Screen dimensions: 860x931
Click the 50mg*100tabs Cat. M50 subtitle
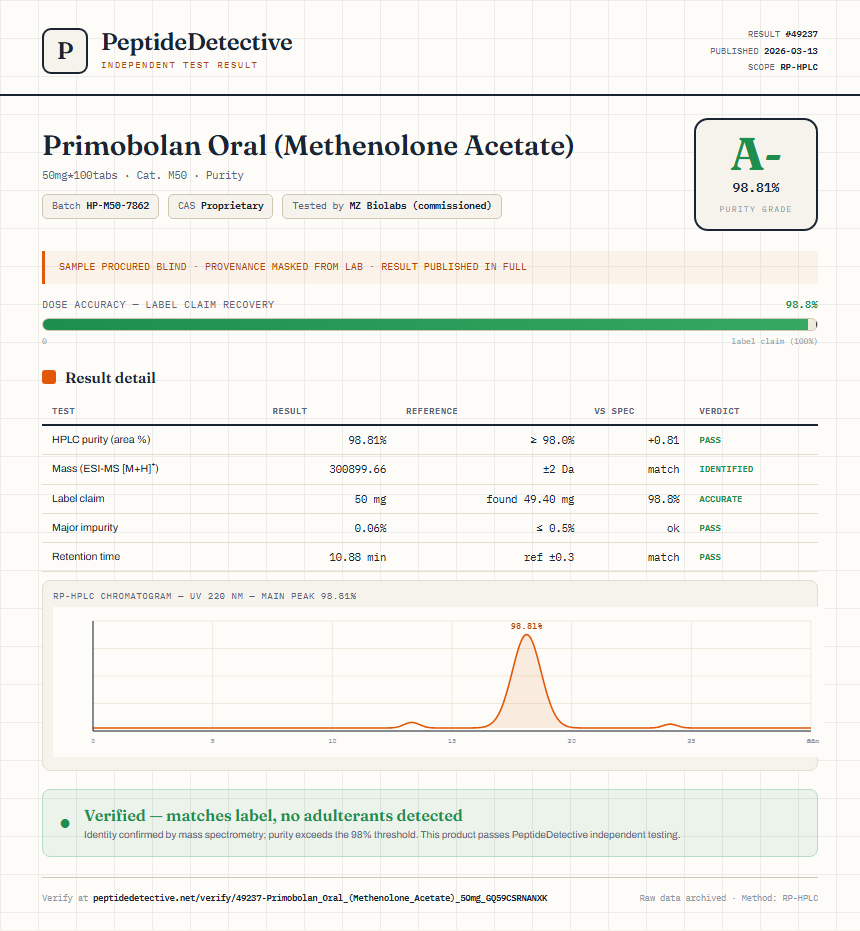[x=143, y=175]
